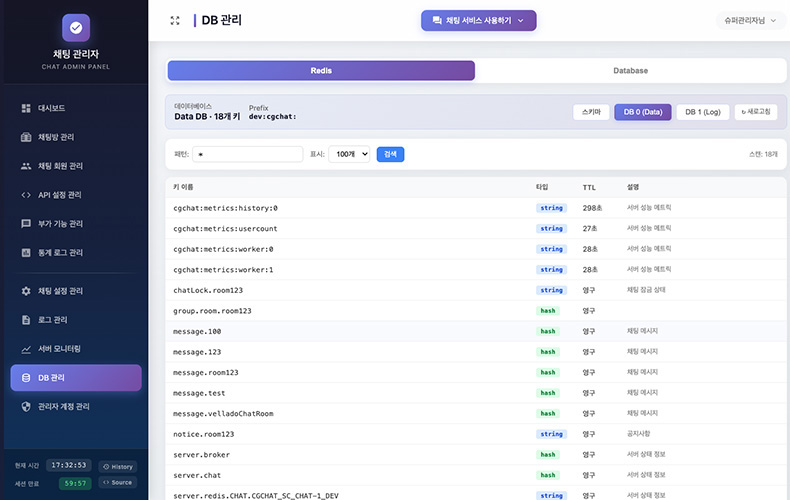Screen dimensions: 790x500
Task: Click key message.123
Action: (197, 352)
